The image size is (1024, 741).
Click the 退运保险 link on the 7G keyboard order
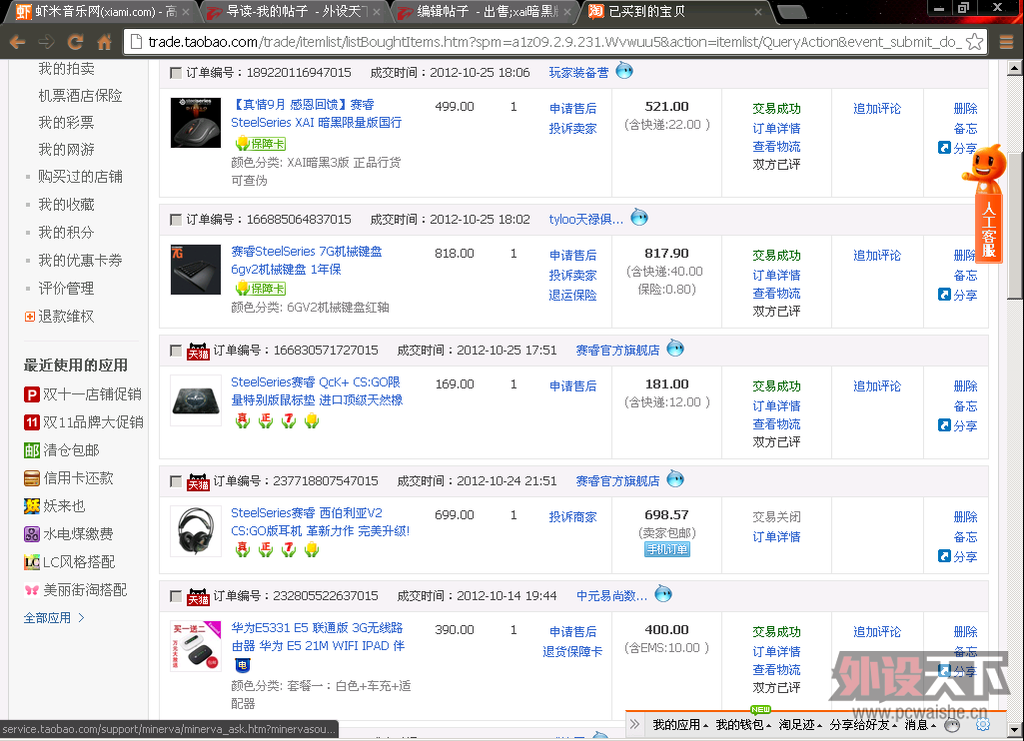(573, 295)
